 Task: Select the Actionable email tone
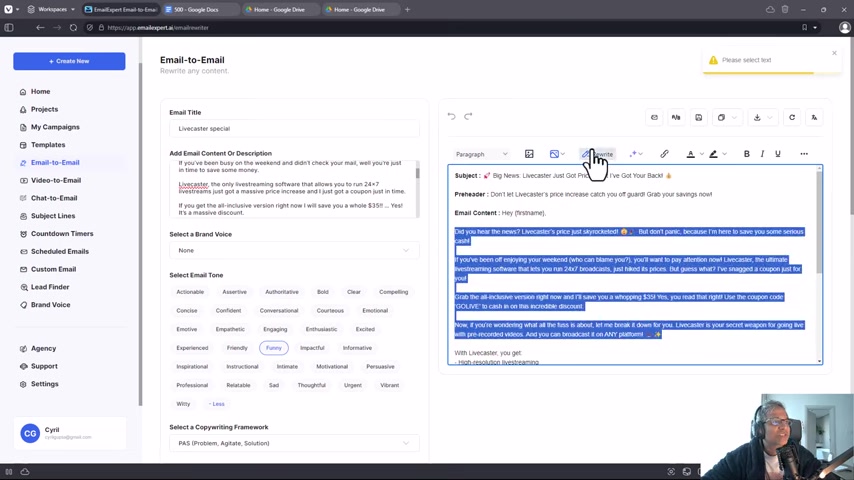pos(190,292)
